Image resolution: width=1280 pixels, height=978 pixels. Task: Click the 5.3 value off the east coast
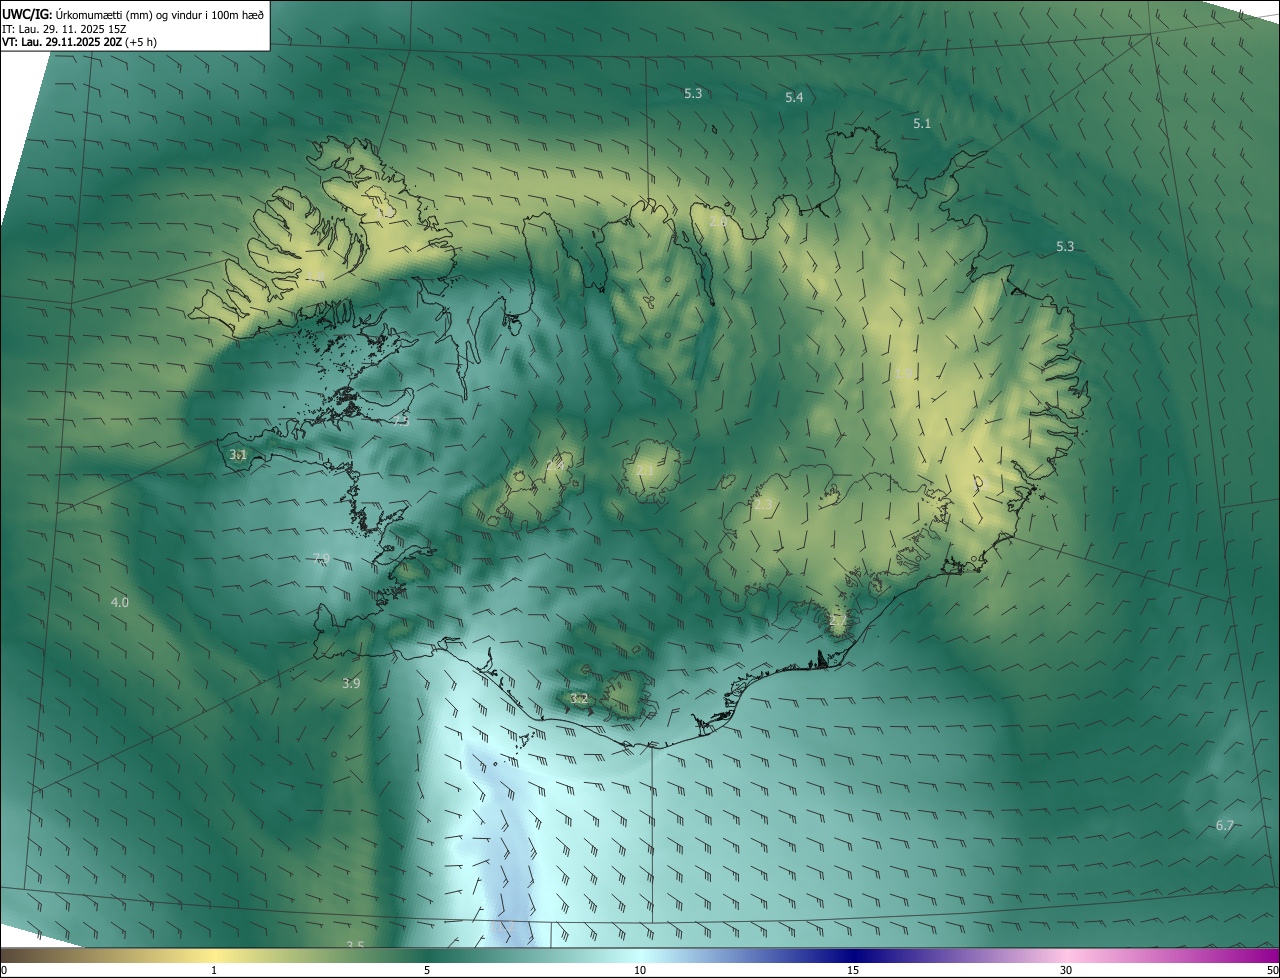(x=1065, y=246)
